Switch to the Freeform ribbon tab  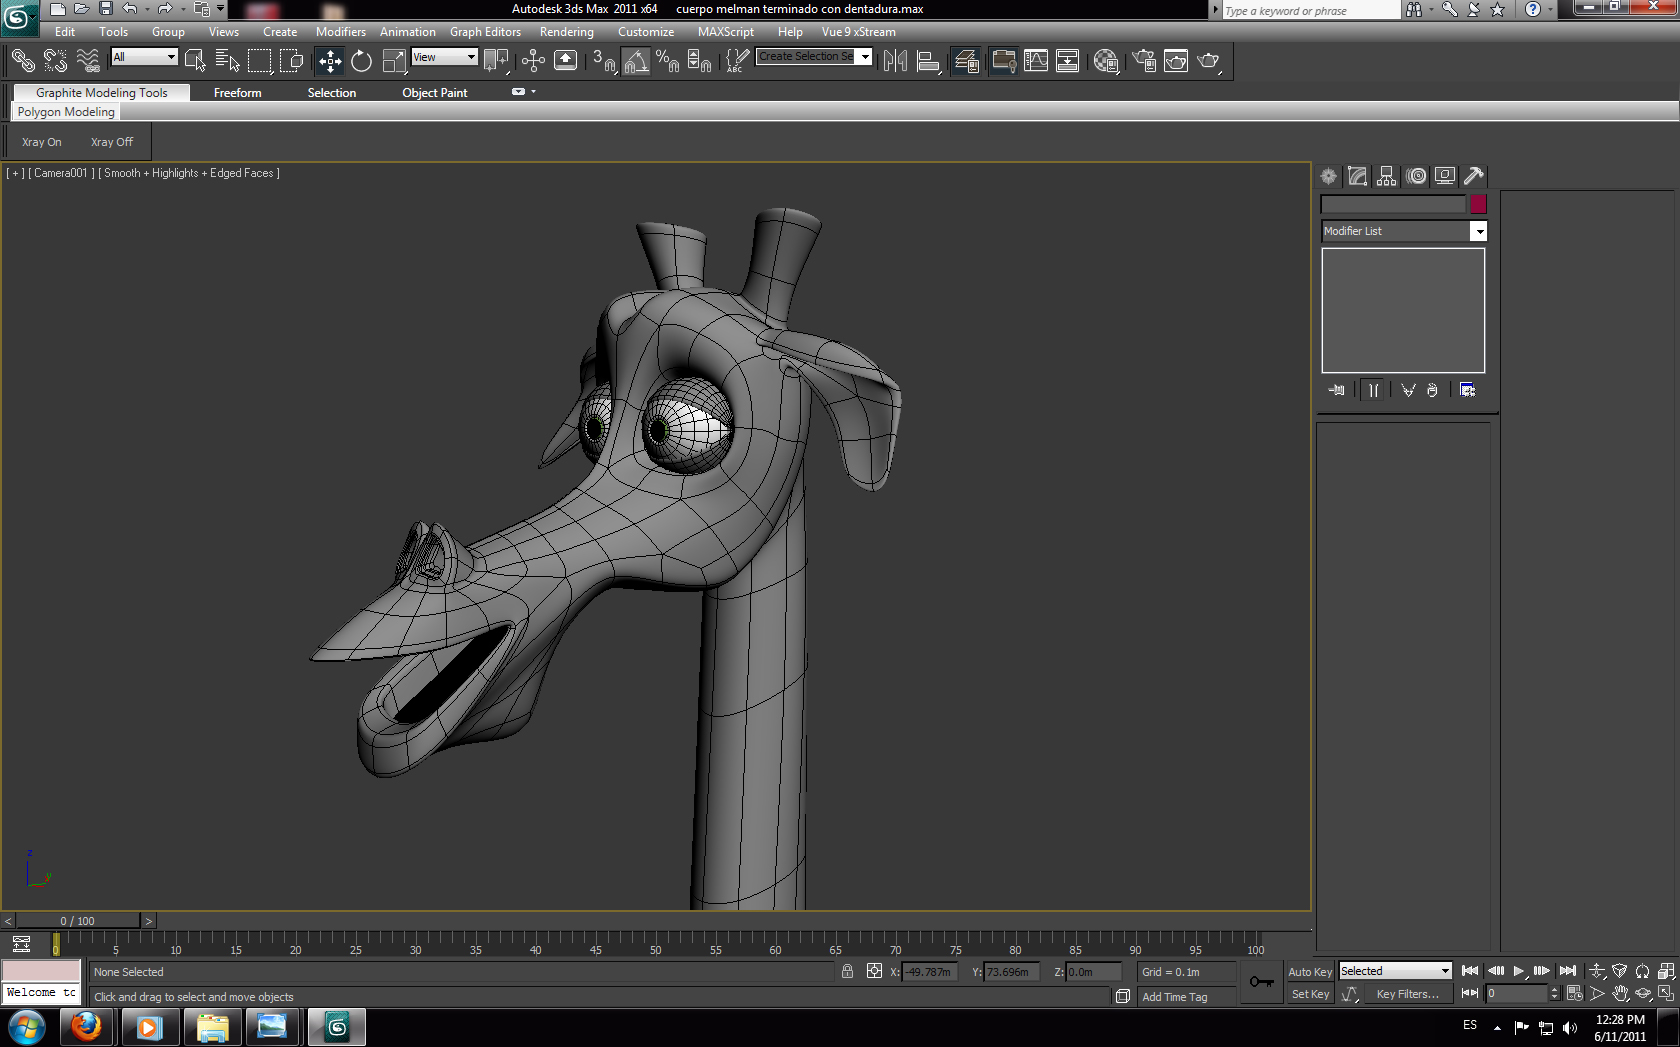(x=237, y=93)
